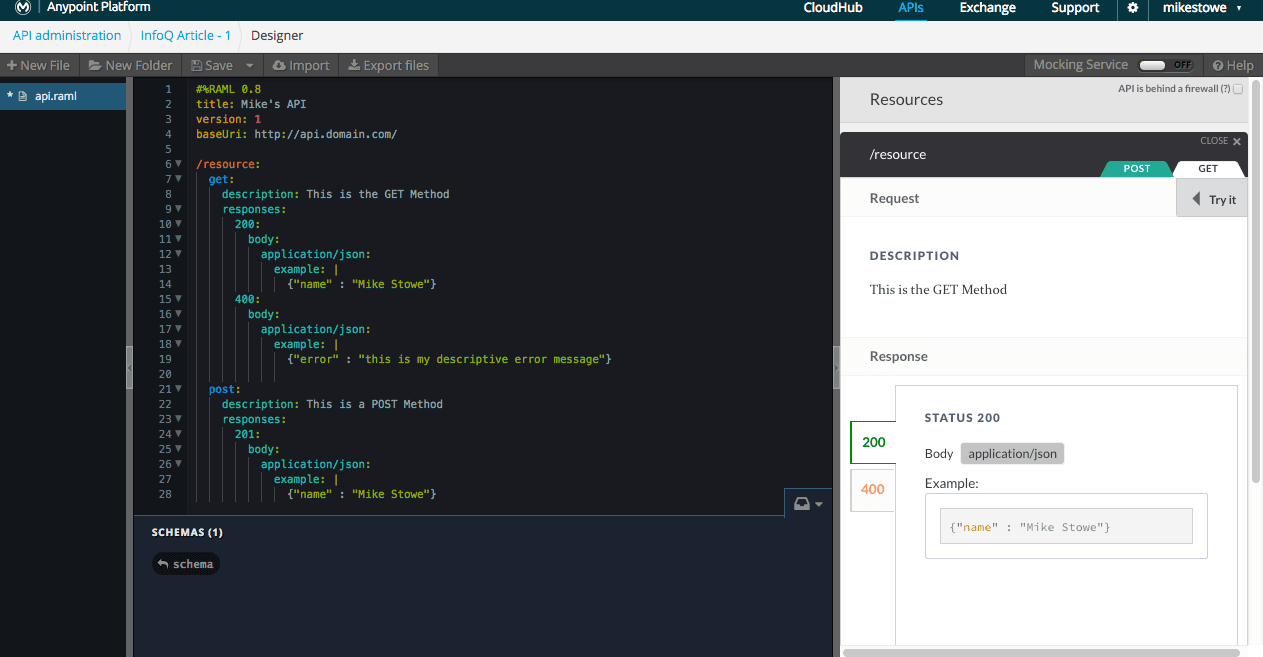Collapse the post: block at line 21
The image size is (1263, 657).
click(178, 389)
